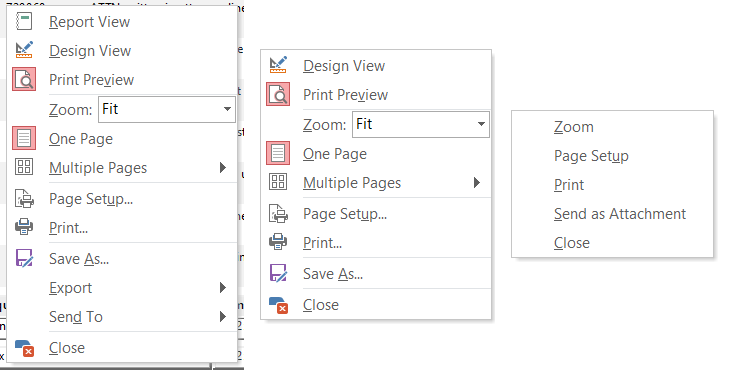This screenshot has width=732, height=370.
Task: Click Report View icon in left menu
Action: (x=24, y=21)
